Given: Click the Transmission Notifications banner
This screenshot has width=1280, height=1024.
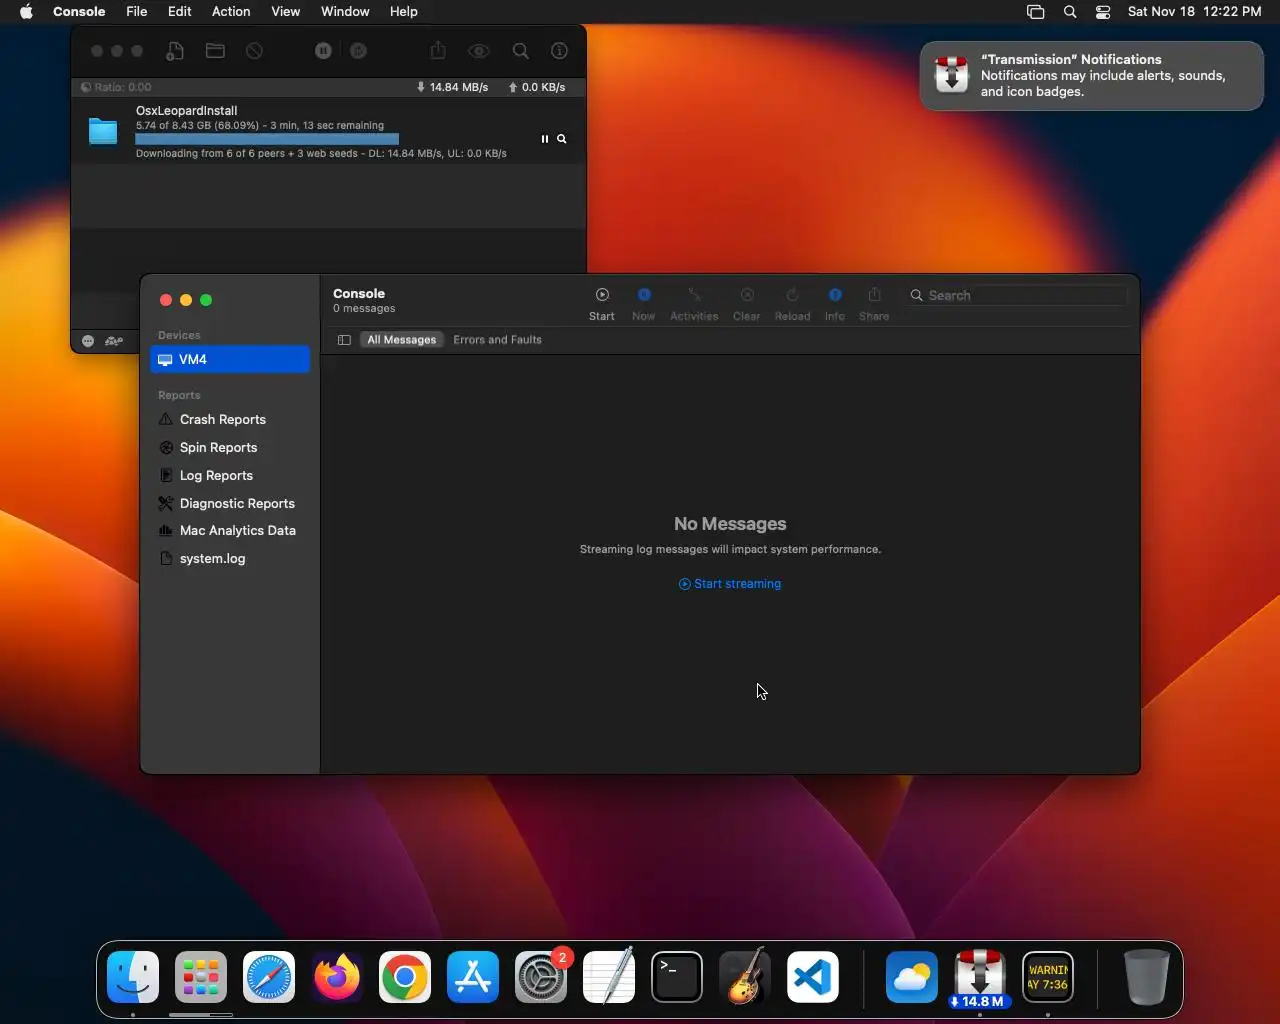Looking at the screenshot, I should point(1092,76).
